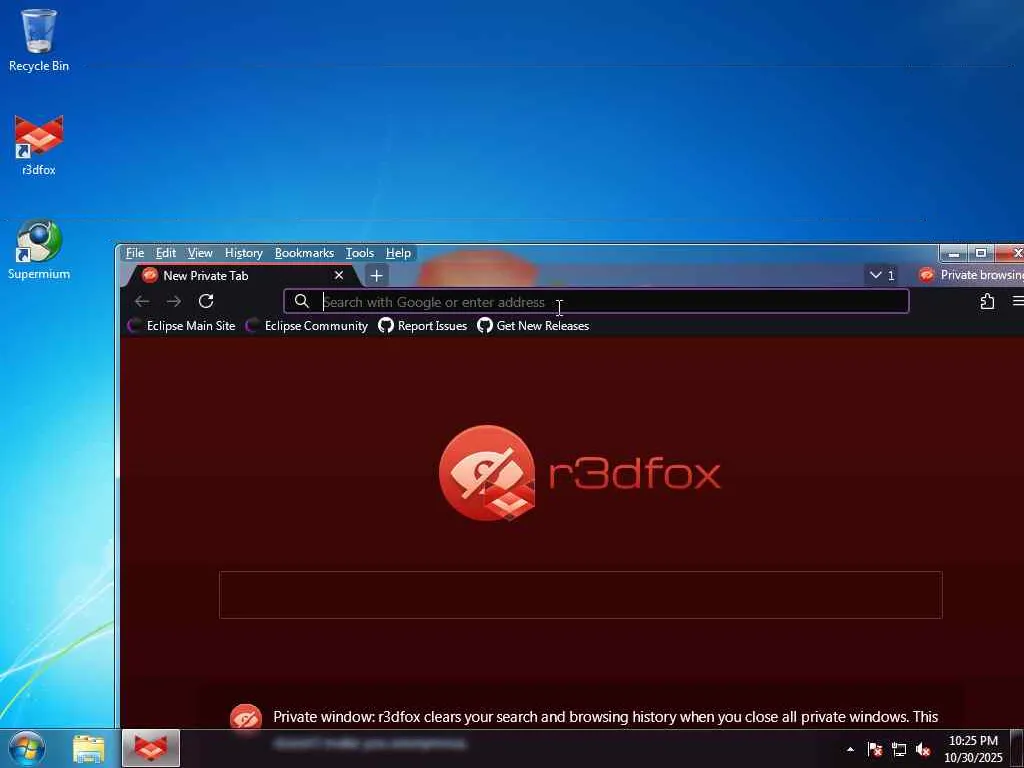Screen dimensions: 1024x768
Task: Go forward with the forward arrow
Action: [x=174, y=301]
